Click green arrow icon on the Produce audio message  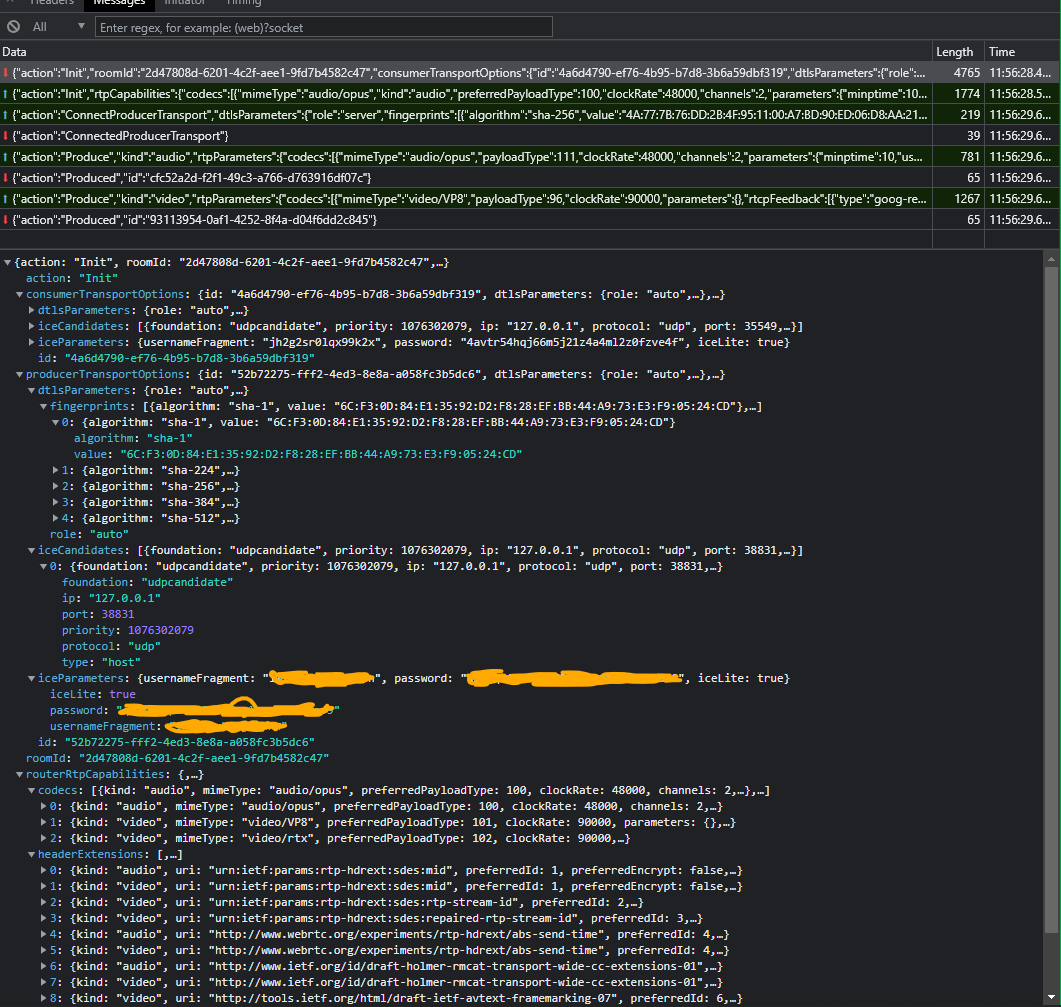(7, 156)
